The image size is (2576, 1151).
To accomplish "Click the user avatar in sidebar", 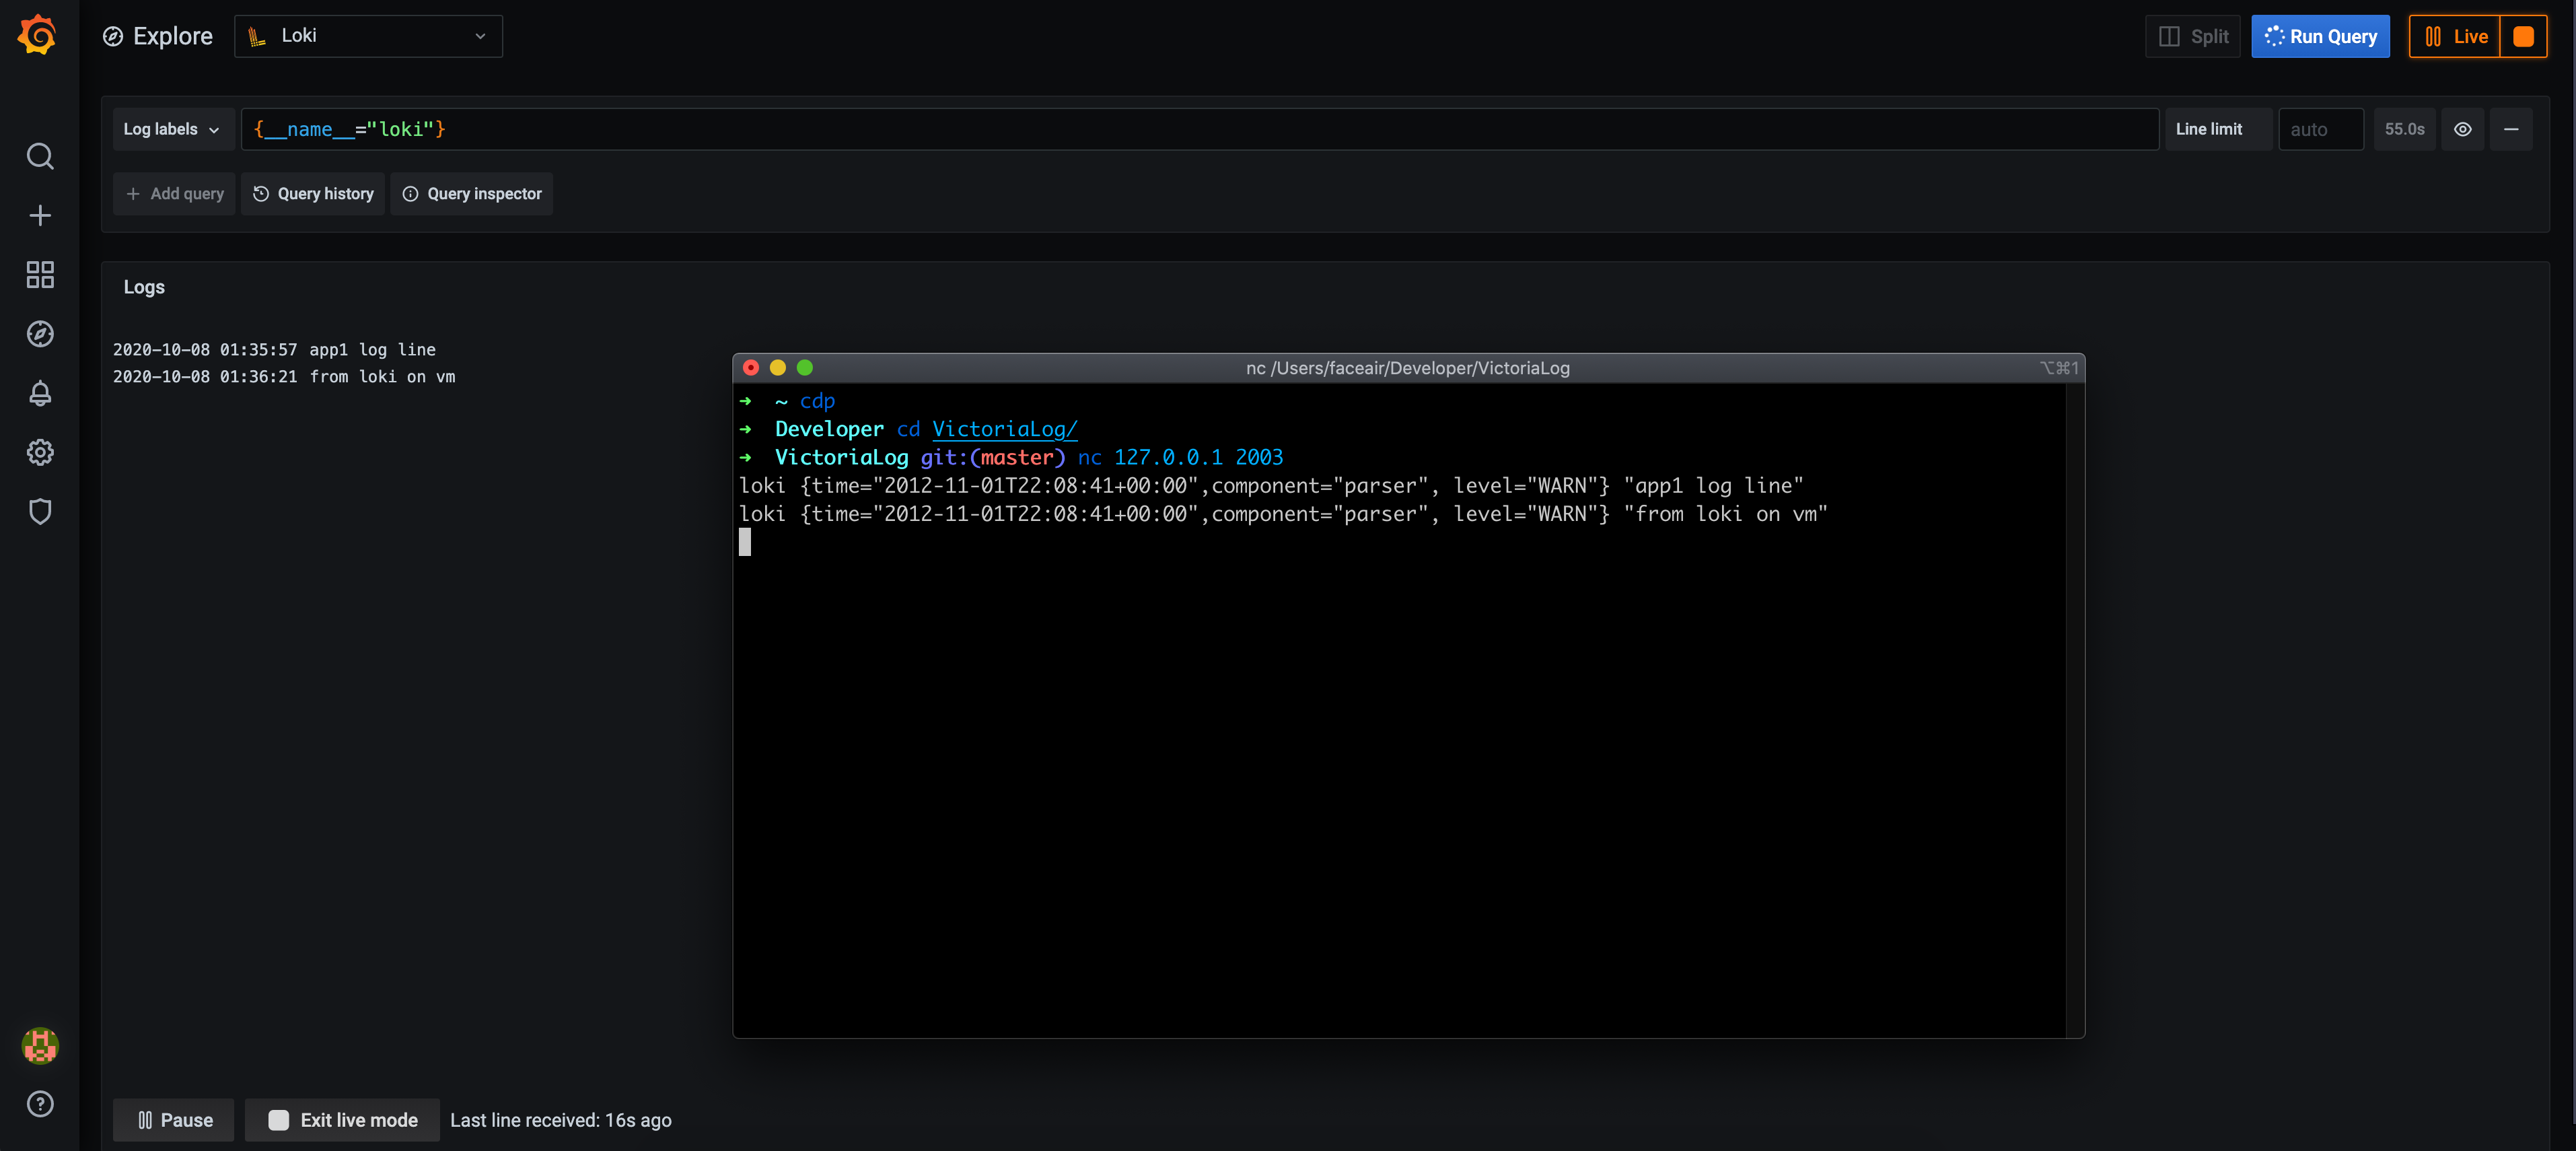I will tap(40, 1045).
